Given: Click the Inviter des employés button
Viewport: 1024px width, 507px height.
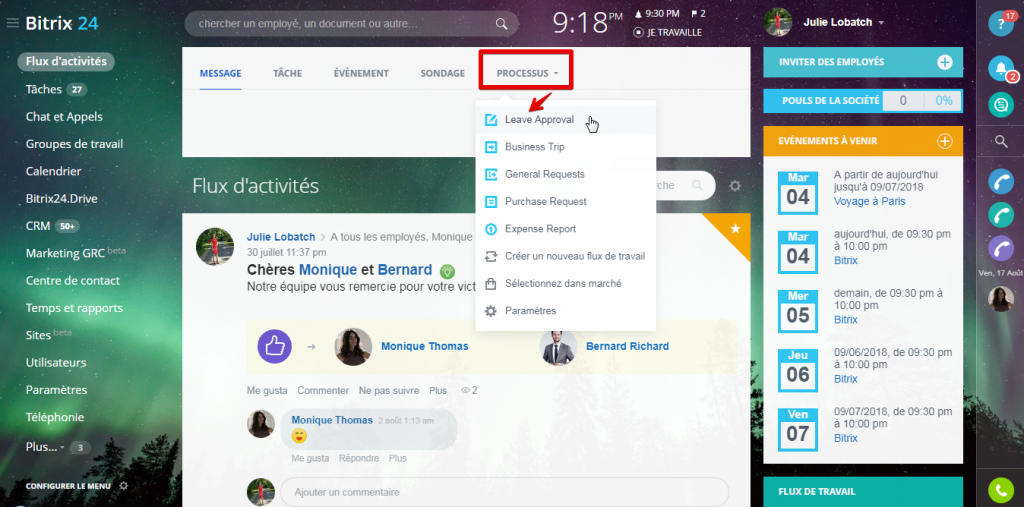Looking at the screenshot, I should 863,62.
